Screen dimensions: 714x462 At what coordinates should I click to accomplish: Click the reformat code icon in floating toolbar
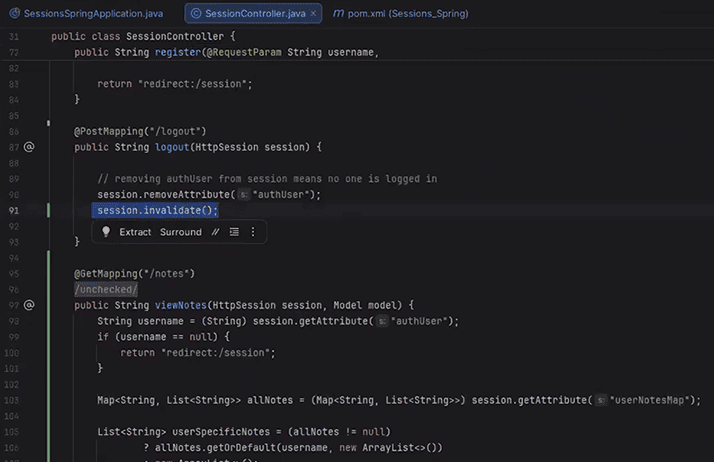pyautogui.click(x=234, y=232)
